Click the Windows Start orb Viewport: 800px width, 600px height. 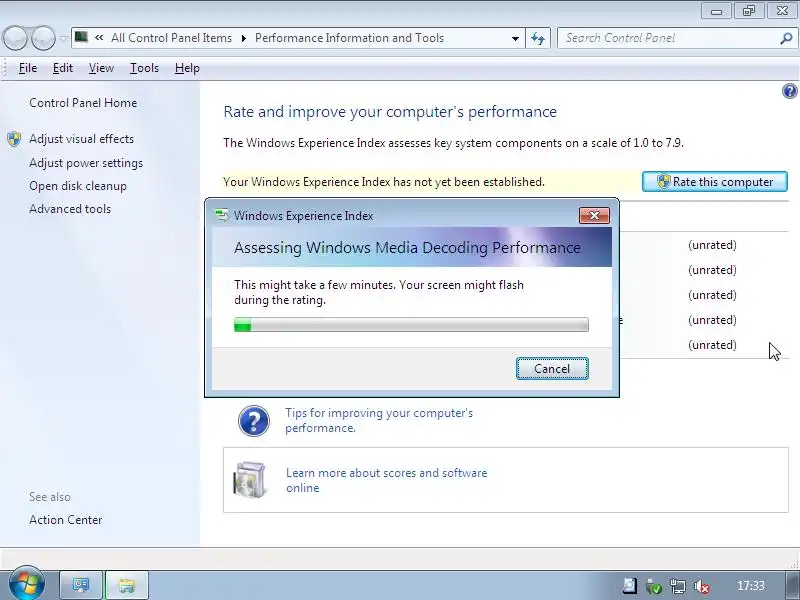[26, 584]
